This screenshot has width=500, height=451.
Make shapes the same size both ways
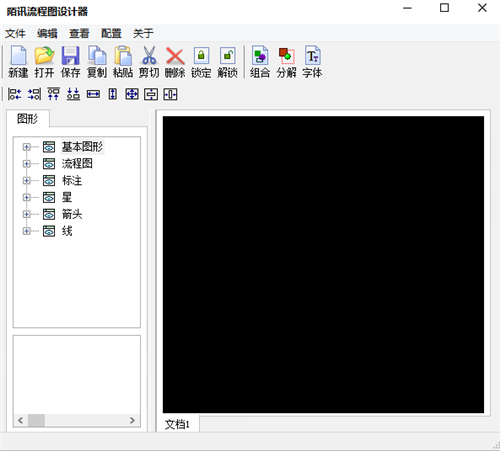[x=132, y=94]
